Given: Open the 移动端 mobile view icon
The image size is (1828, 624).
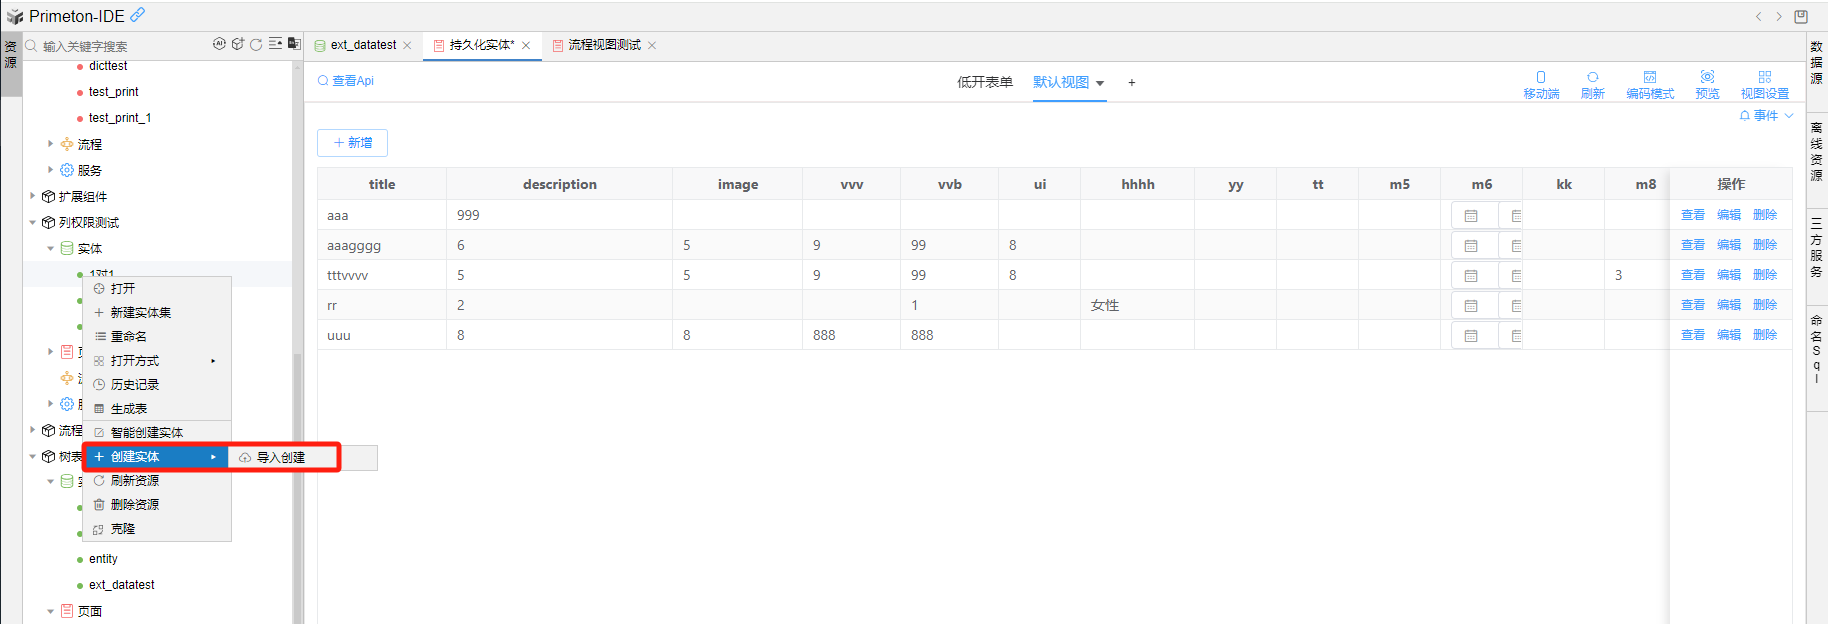Looking at the screenshot, I should pyautogui.click(x=1541, y=84).
